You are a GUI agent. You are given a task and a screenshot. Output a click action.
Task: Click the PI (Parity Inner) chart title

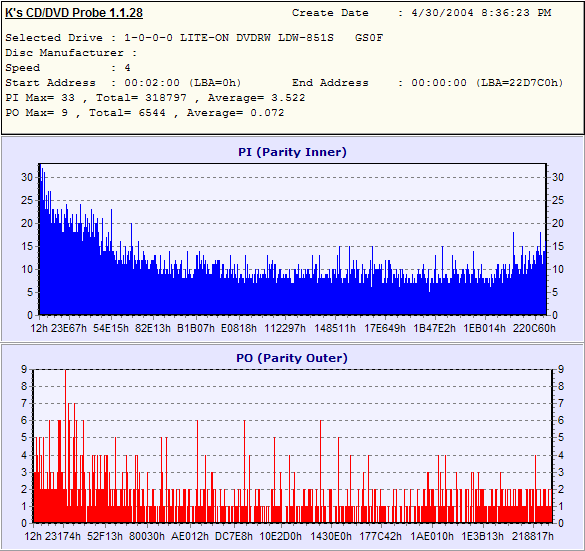[292, 152]
